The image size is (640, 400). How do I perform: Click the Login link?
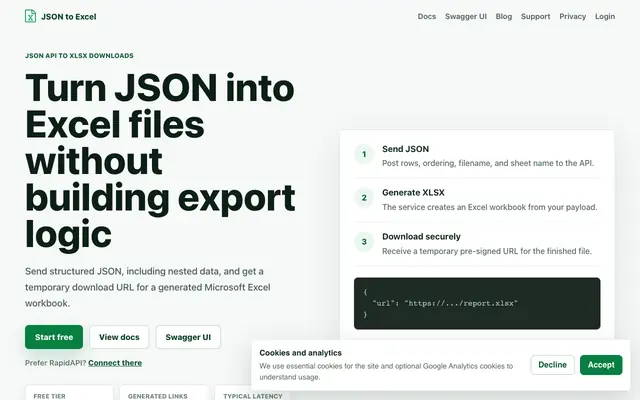pos(605,17)
